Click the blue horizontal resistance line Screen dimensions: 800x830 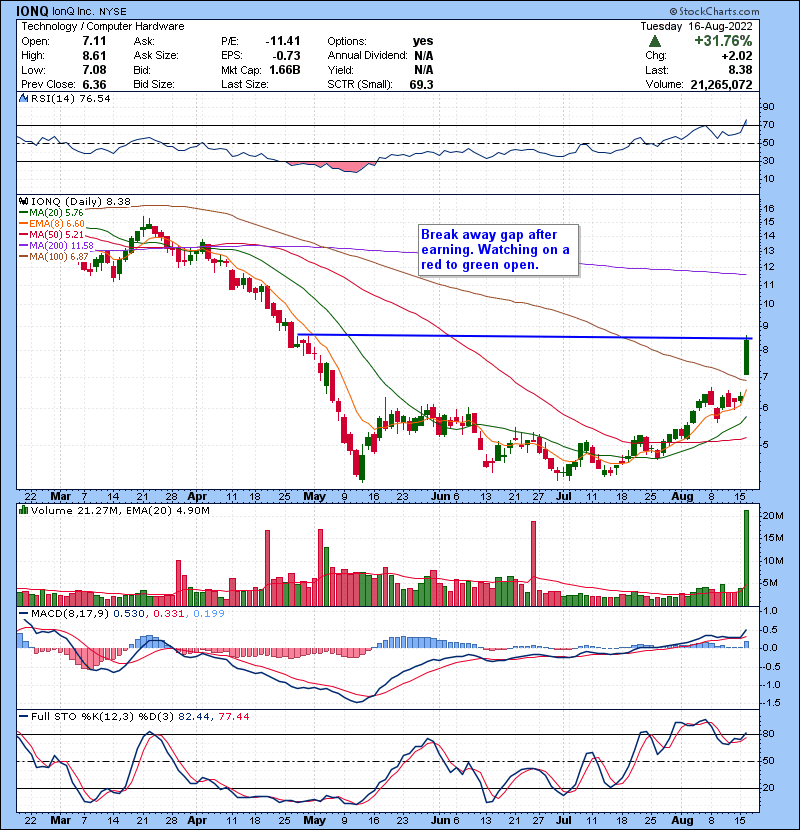524,337
